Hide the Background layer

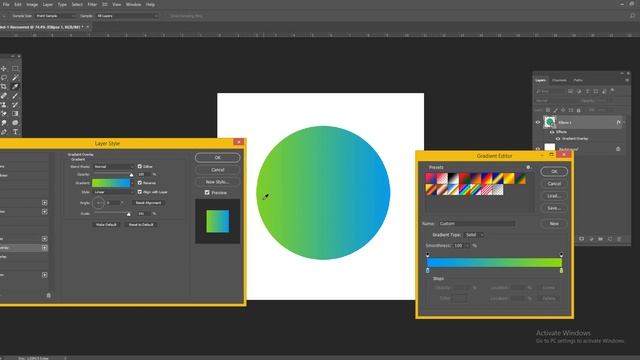(538, 149)
